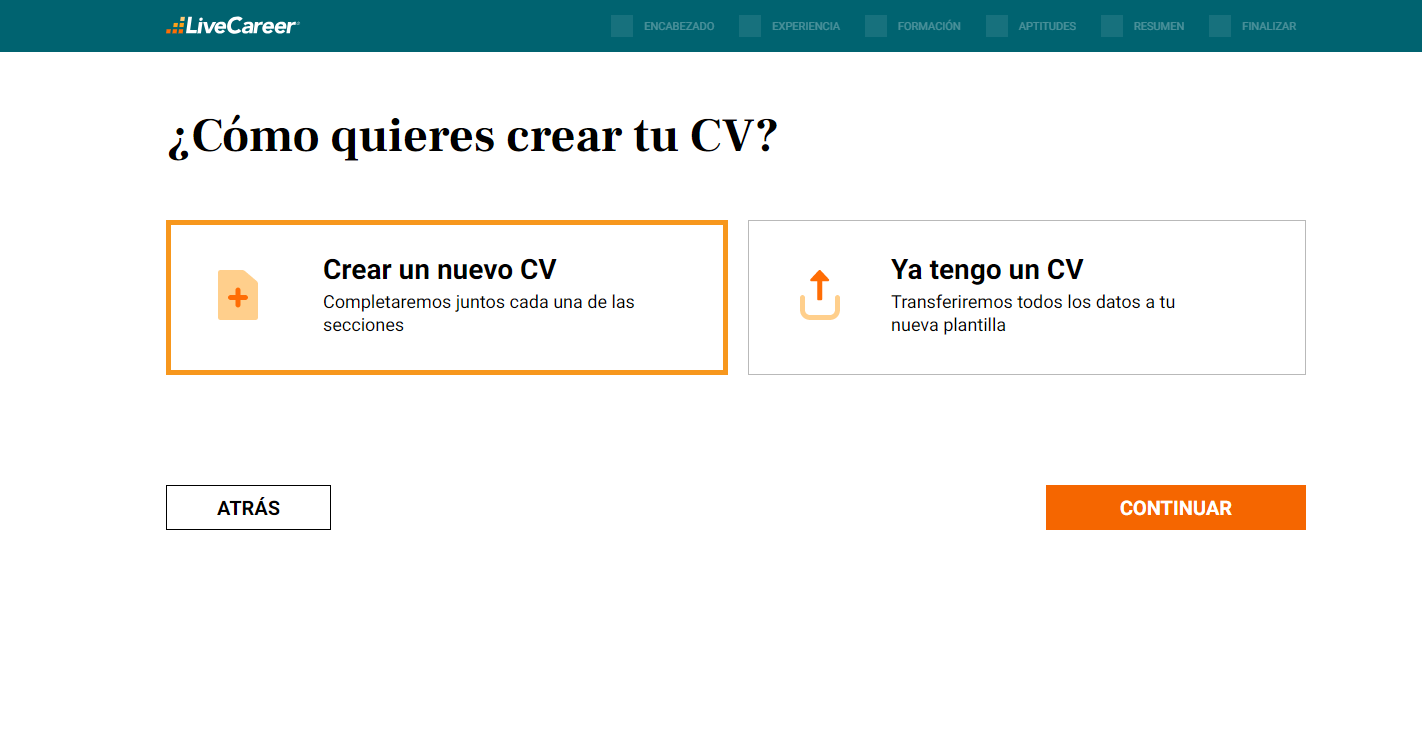
Task: Select the 'Crear un nuevo CV' card
Action: point(447,298)
